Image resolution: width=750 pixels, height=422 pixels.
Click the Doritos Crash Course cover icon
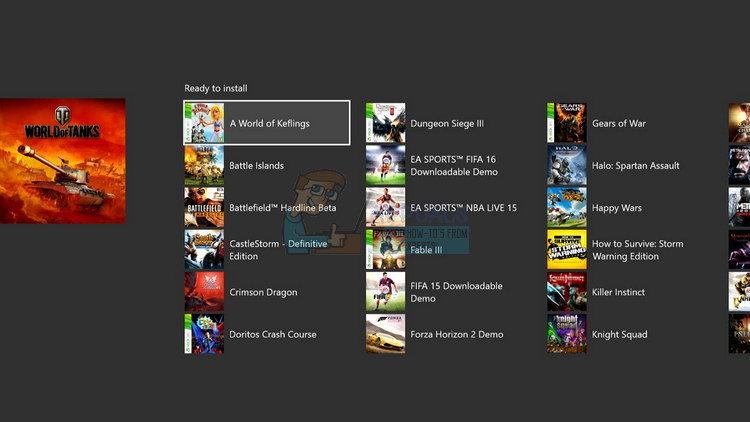pos(204,334)
